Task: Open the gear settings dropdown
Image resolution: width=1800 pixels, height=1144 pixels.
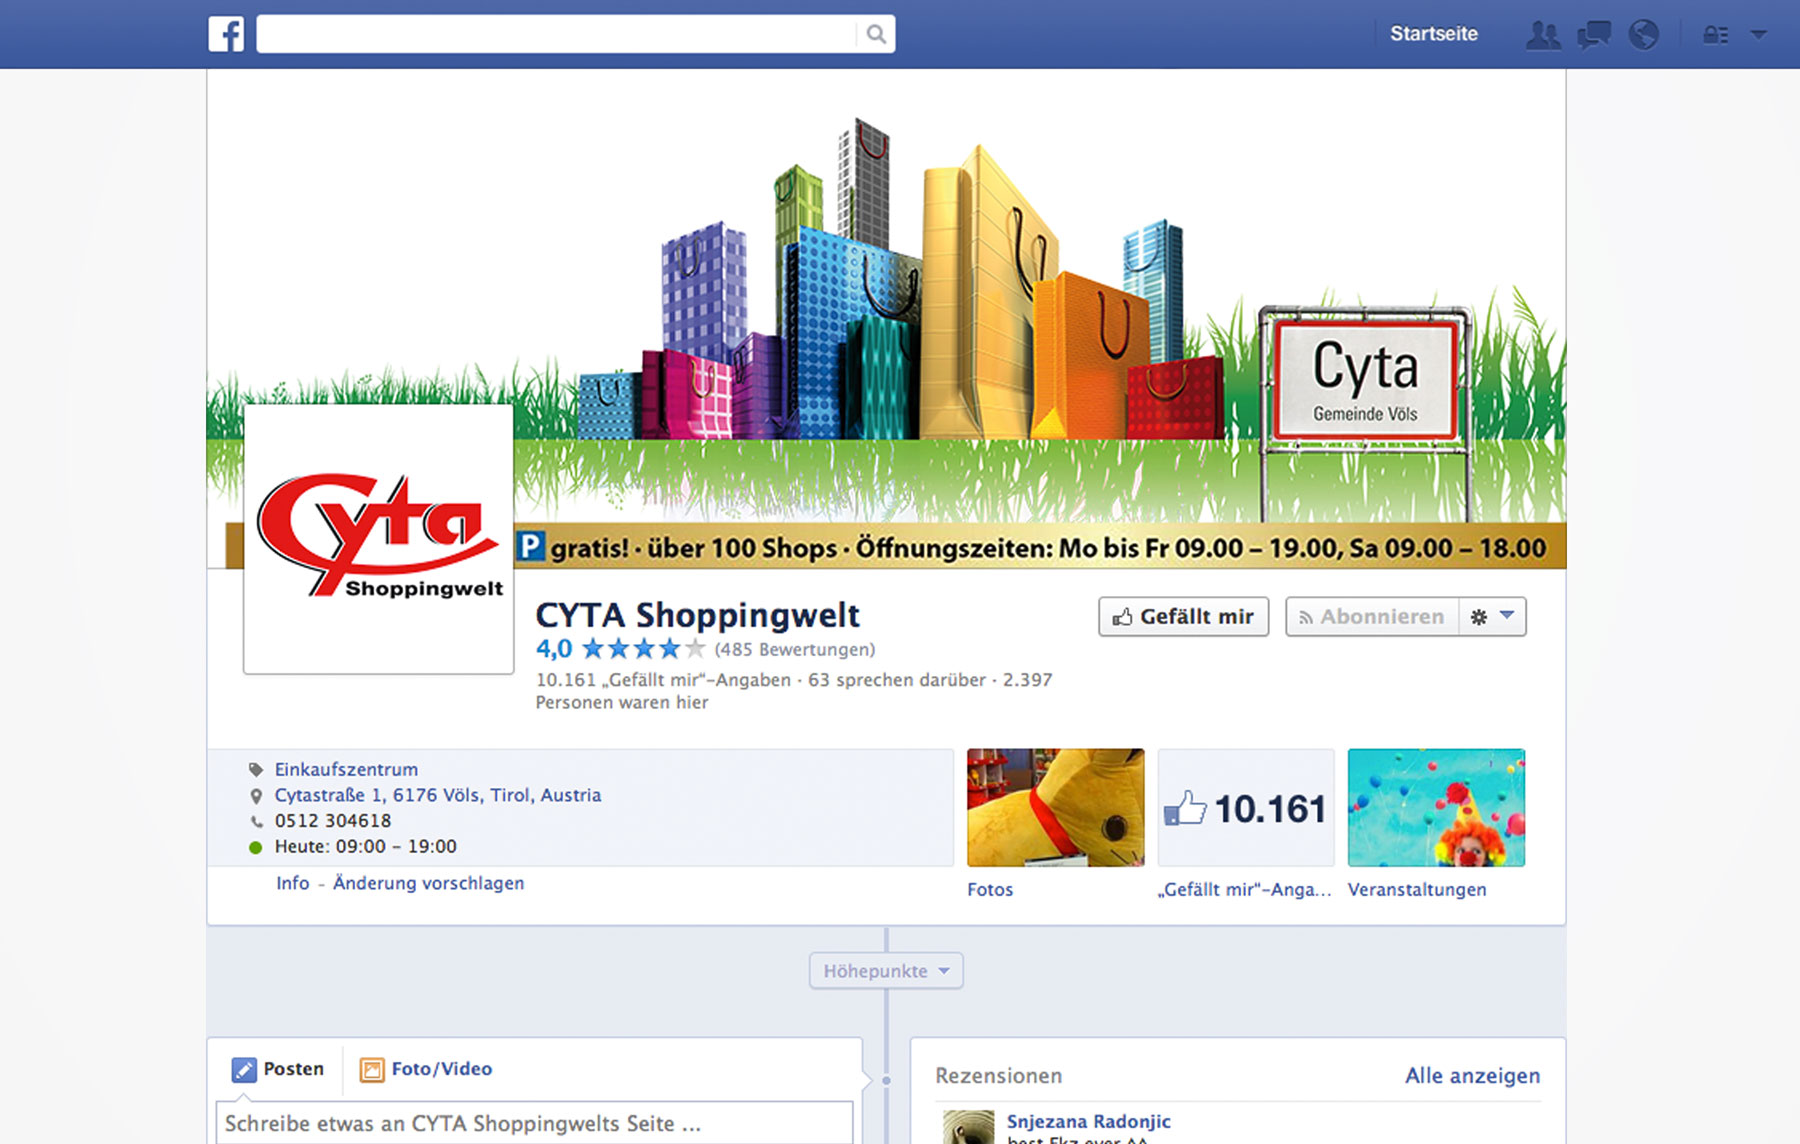Action: pyautogui.click(x=1492, y=617)
